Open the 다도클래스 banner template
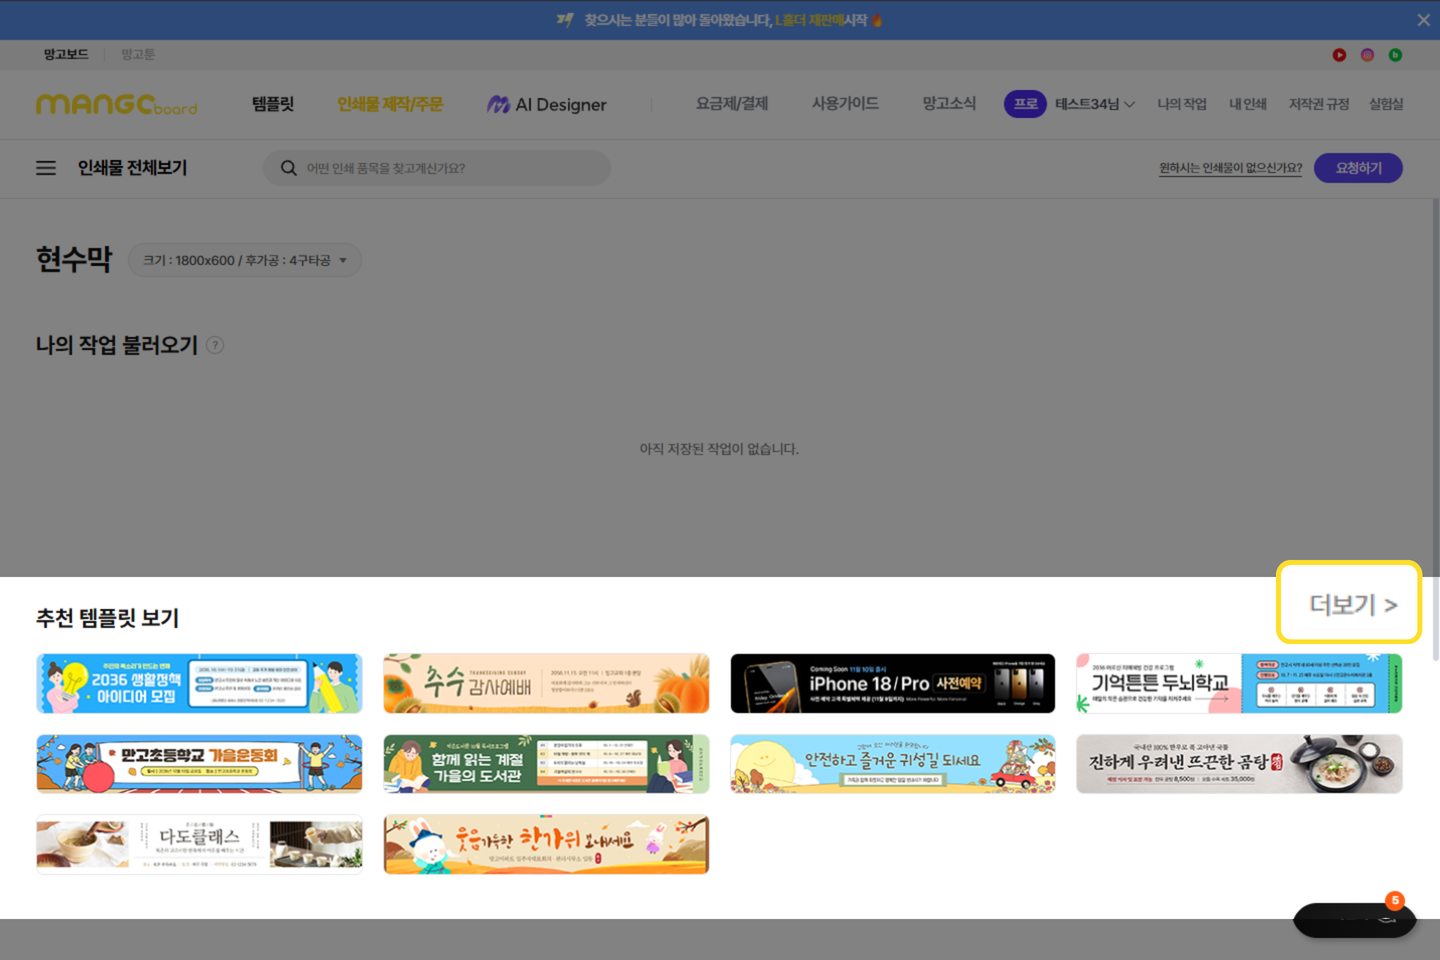Screen dimensions: 1440x960 199,844
